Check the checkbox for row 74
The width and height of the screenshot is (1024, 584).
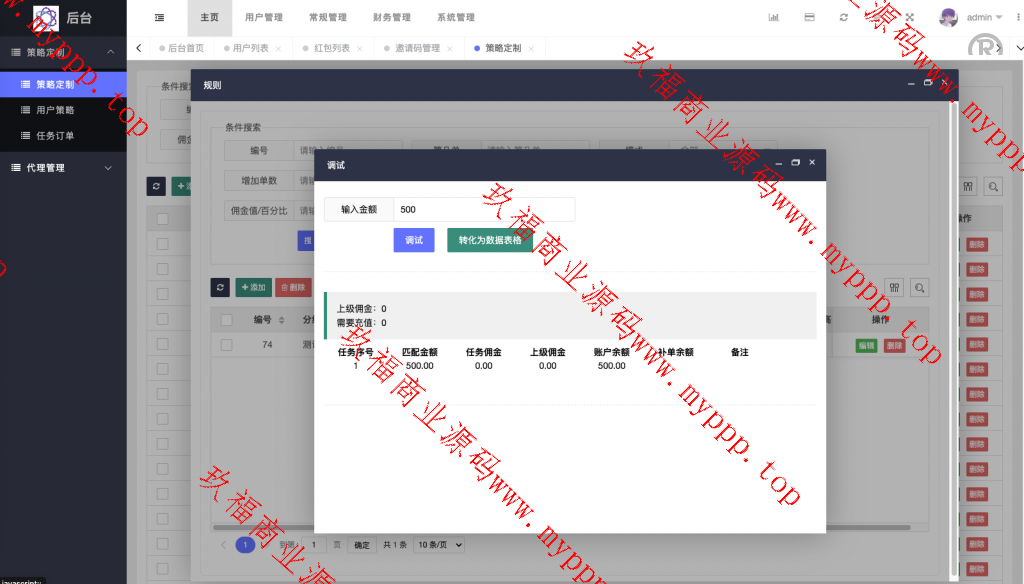point(227,345)
